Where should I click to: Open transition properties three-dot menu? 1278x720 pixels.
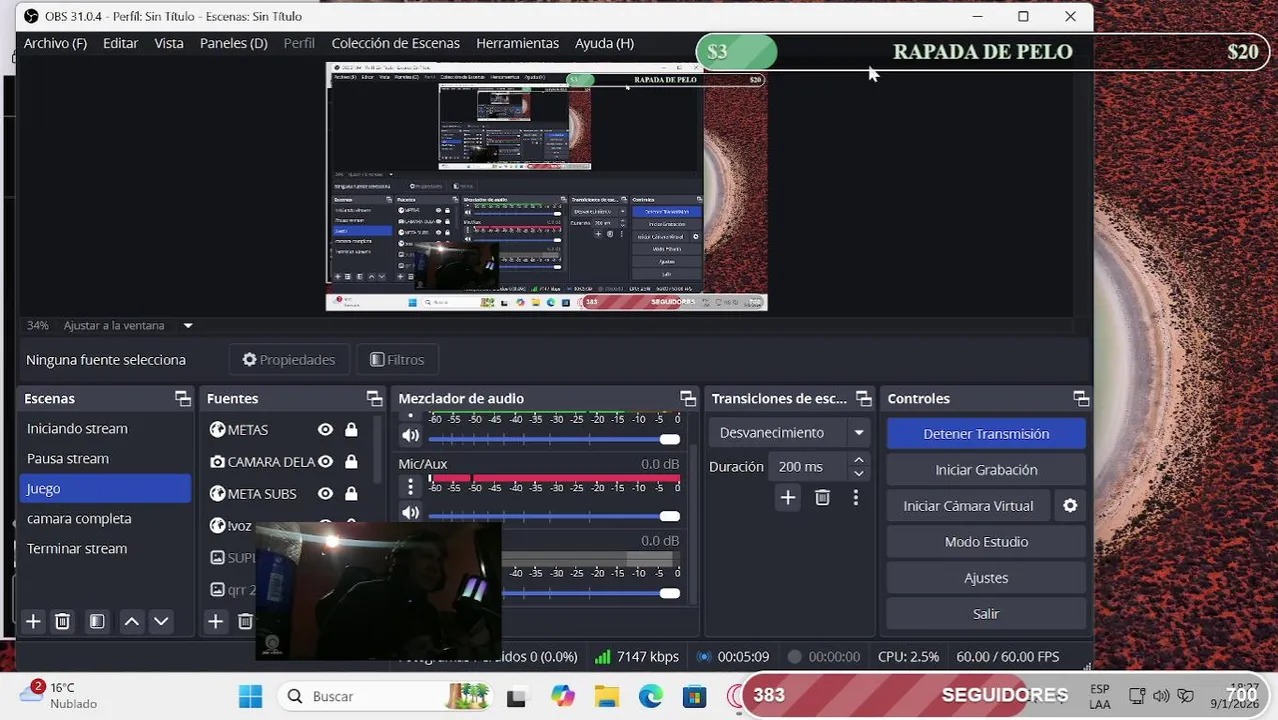(855, 497)
